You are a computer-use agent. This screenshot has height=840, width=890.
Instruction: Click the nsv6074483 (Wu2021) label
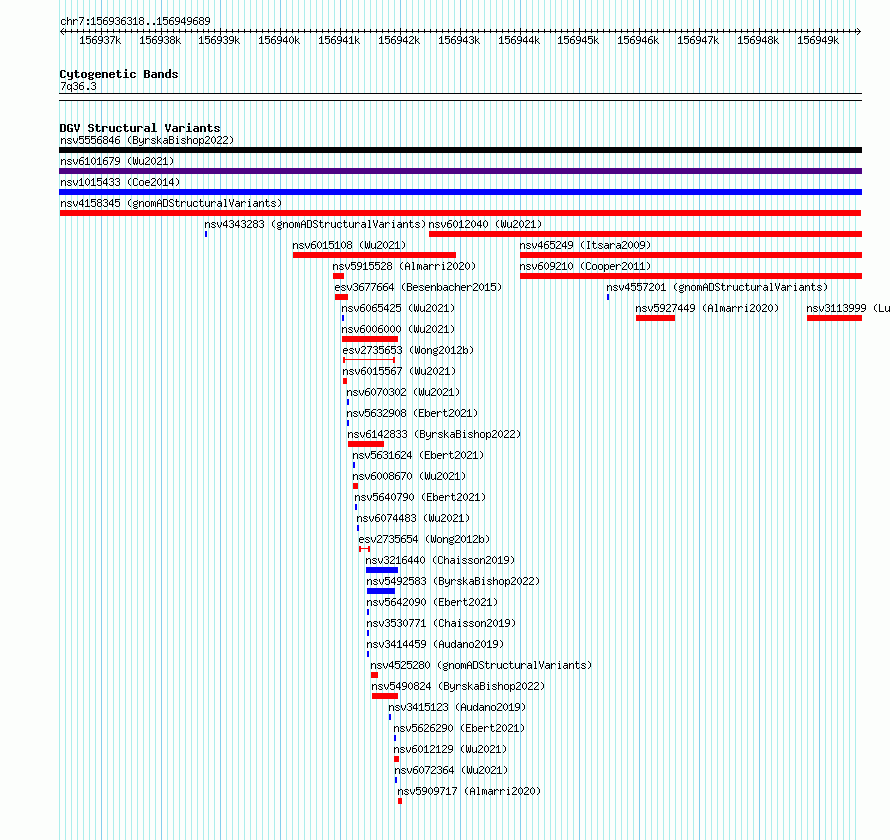(x=413, y=518)
